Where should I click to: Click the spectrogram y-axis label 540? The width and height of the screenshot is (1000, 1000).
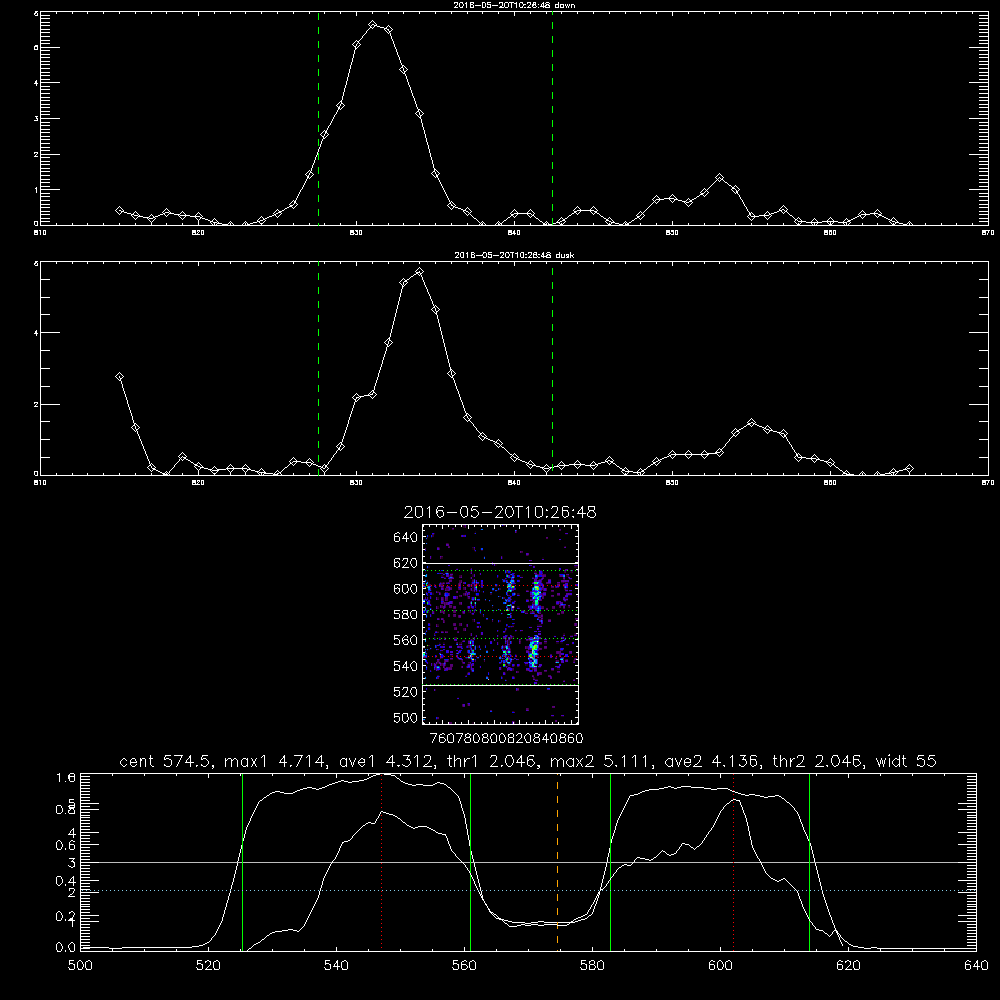[x=406, y=666]
